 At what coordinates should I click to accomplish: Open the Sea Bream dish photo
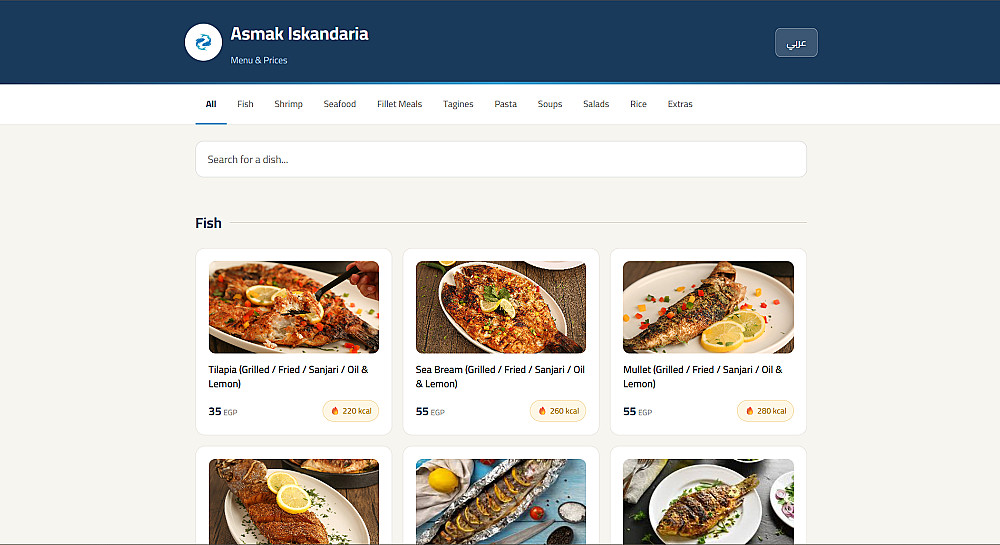tap(501, 307)
